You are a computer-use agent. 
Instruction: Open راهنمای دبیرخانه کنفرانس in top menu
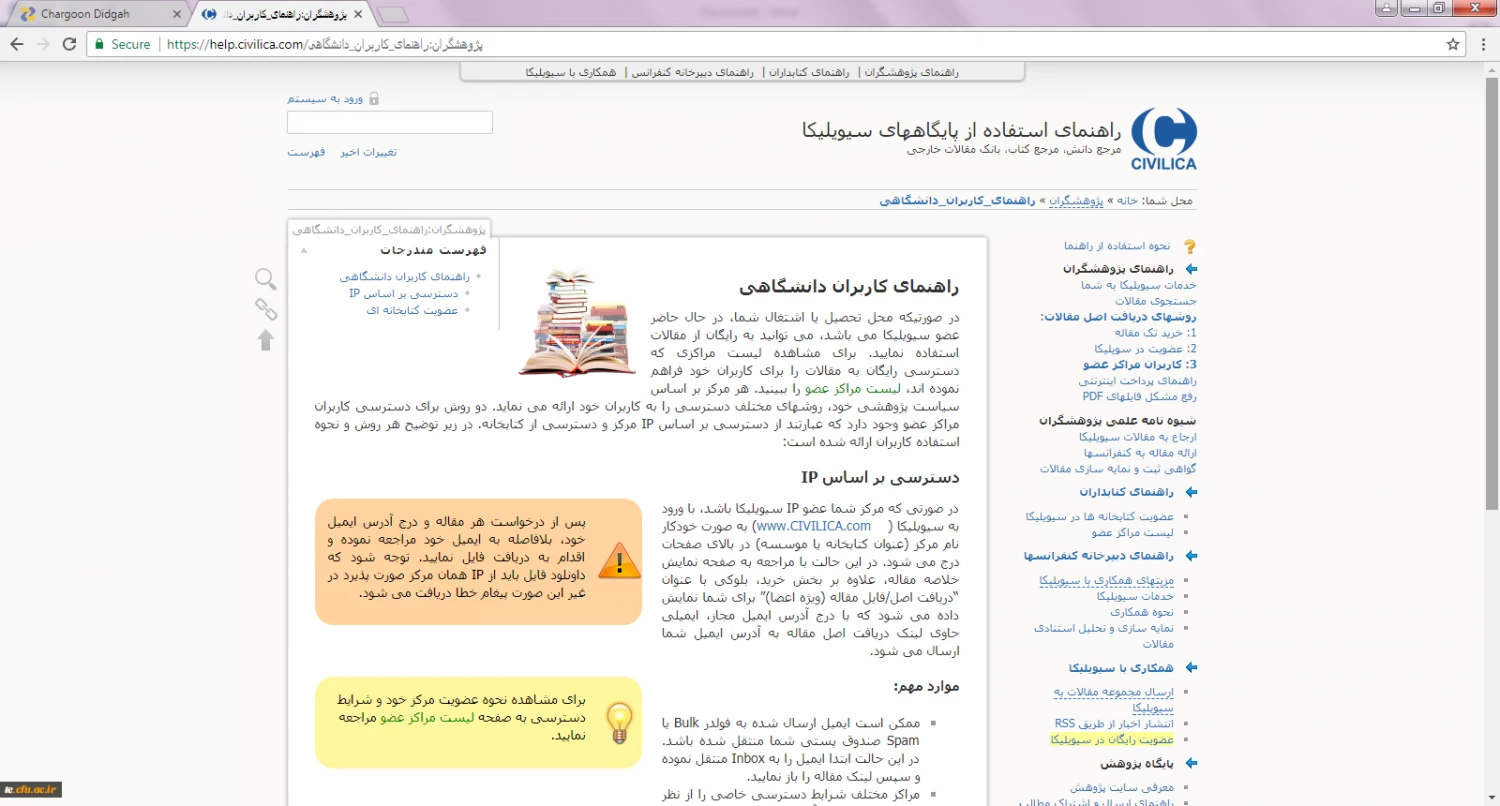694,72
